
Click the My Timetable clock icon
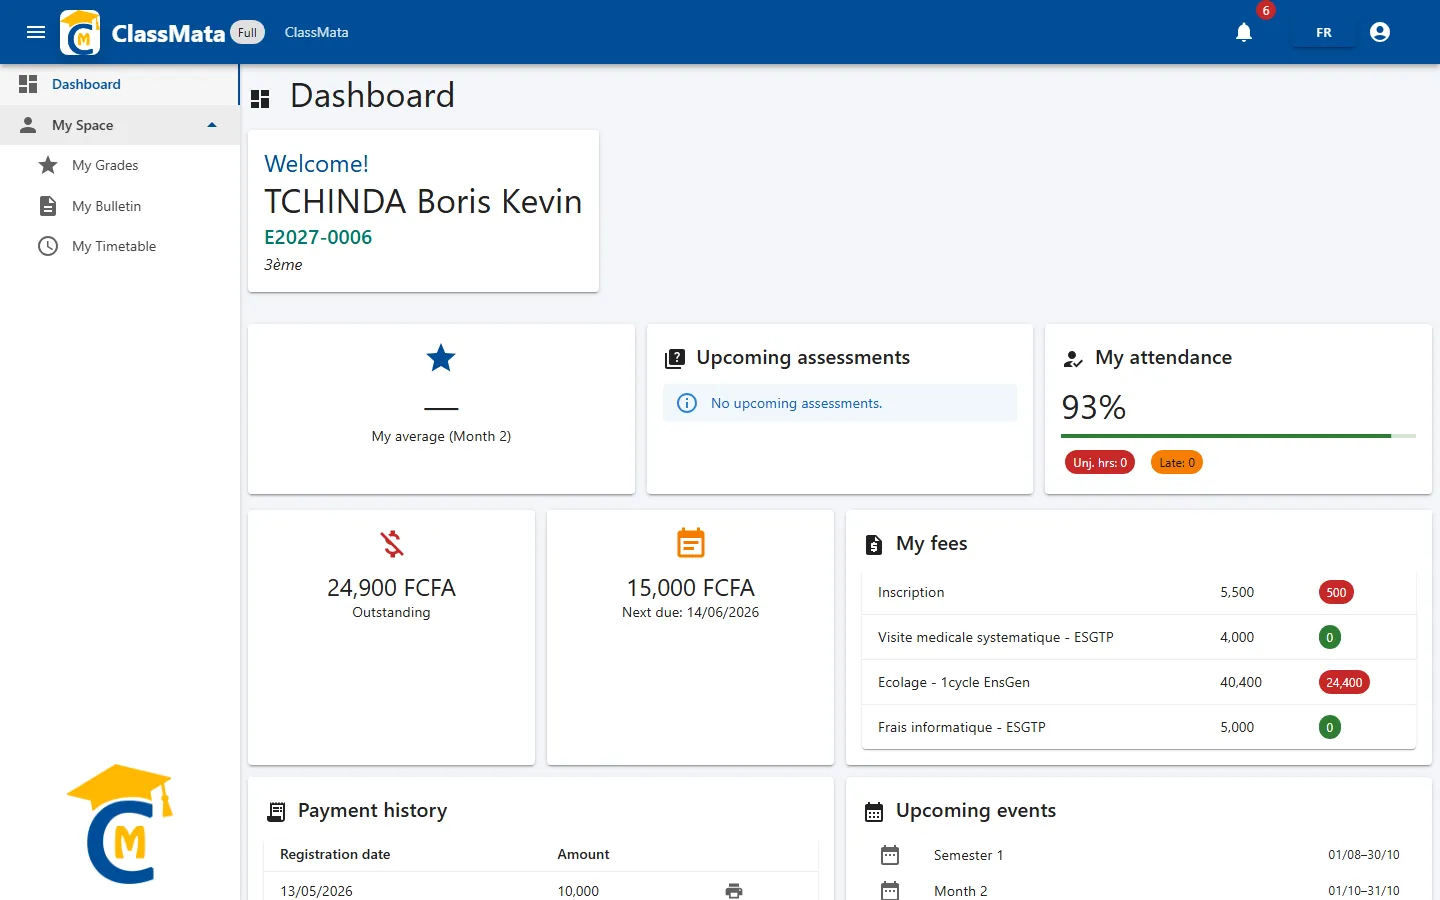point(48,246)
